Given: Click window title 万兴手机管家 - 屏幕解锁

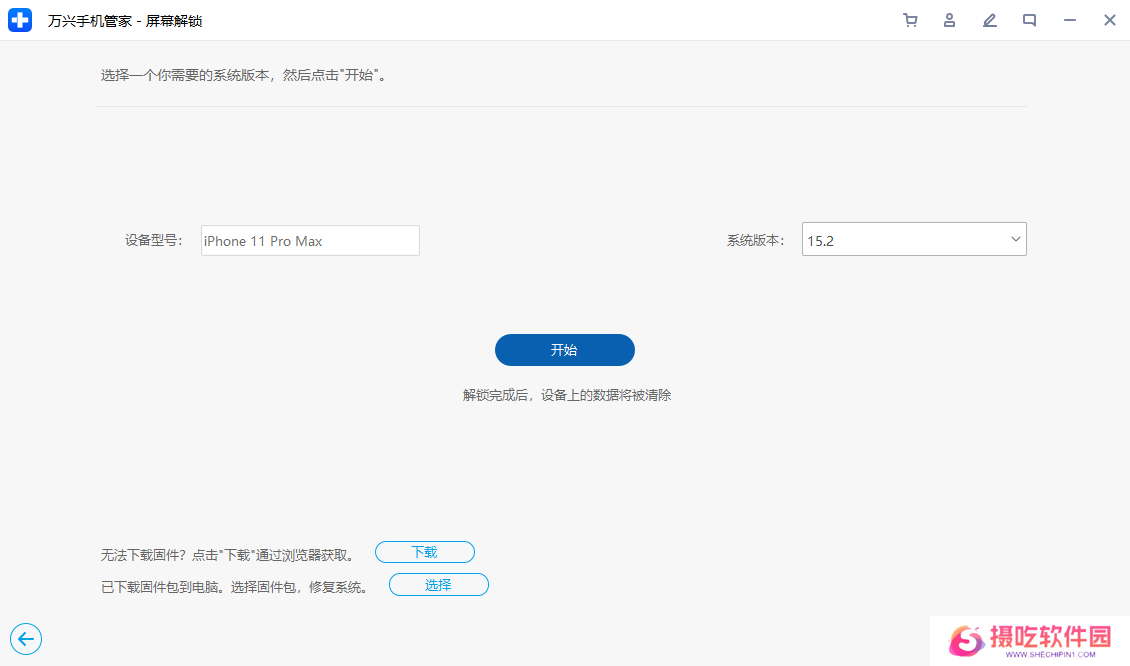Looking at the screenshot, I should 125,21.
